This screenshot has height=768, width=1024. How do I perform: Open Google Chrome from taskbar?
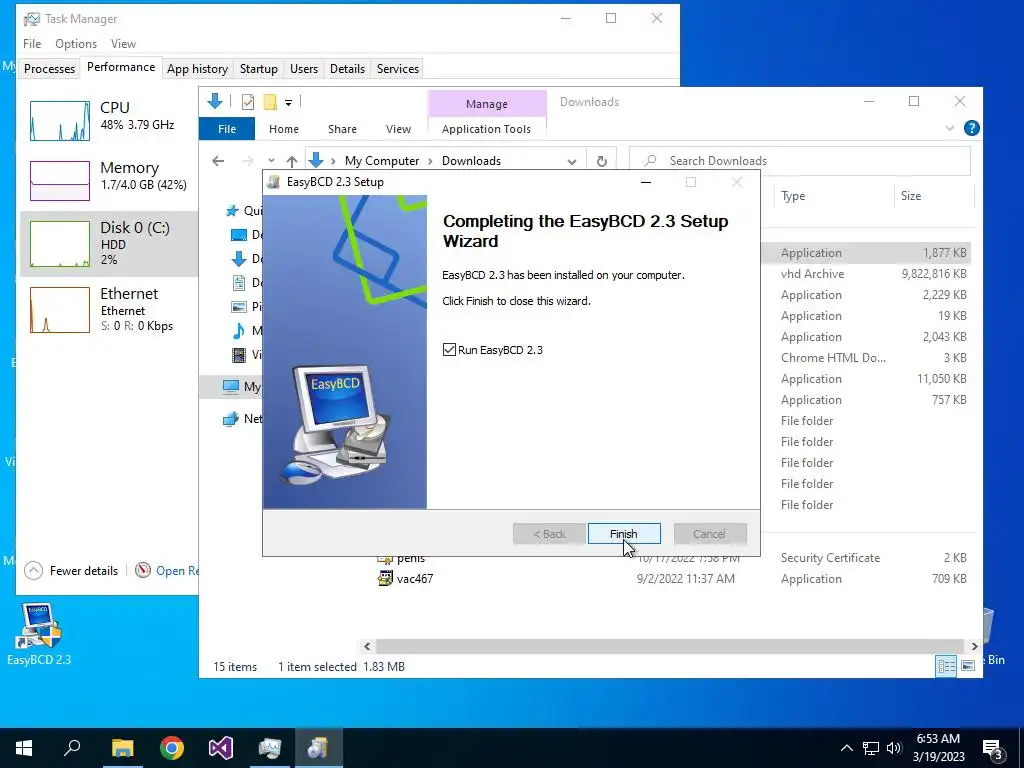pyautogui.click(x=172, y=748)
